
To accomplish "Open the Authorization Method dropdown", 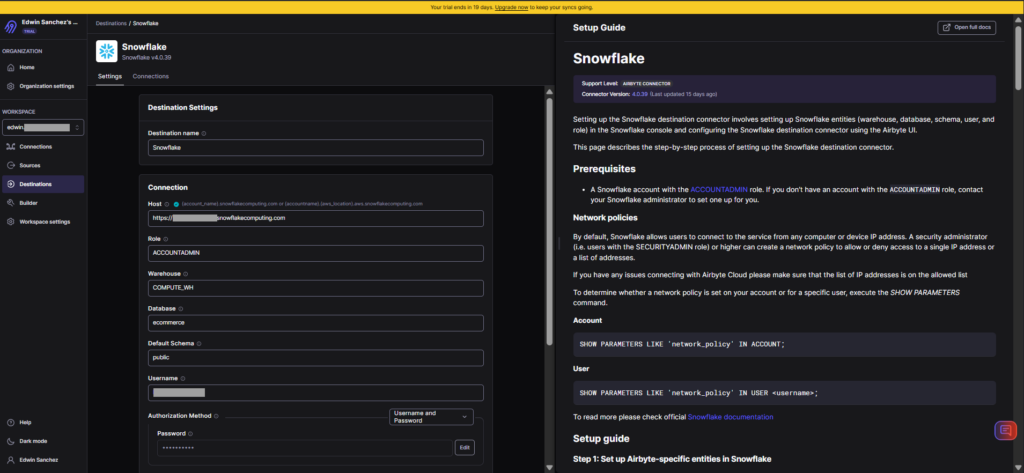I will (x=431, y=417).
